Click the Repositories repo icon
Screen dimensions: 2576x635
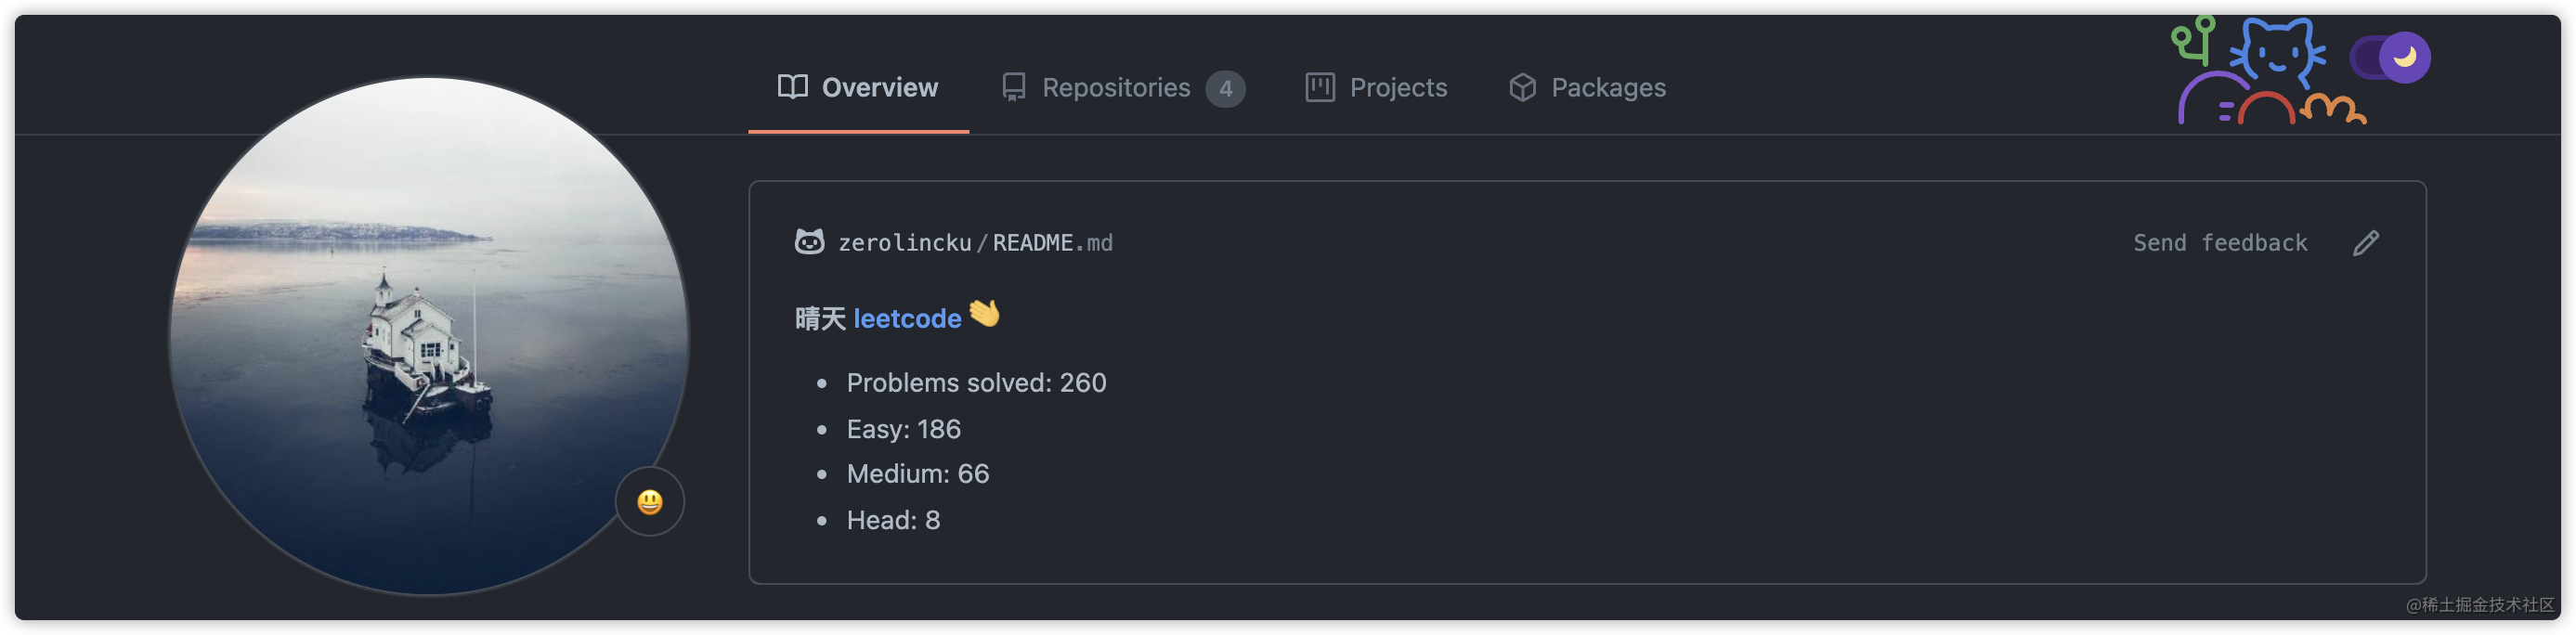pos(1013,88)
